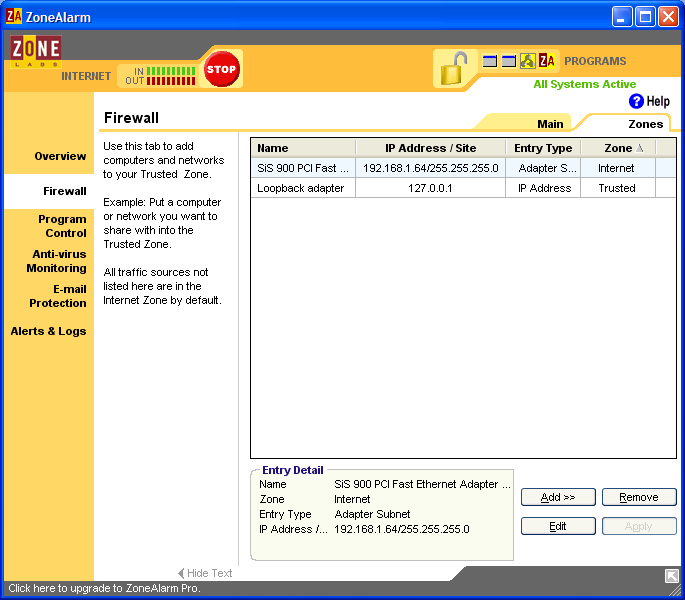Open Help via blue question icon
This screenshot has height=600, width=685.
[x=636, y=101]
